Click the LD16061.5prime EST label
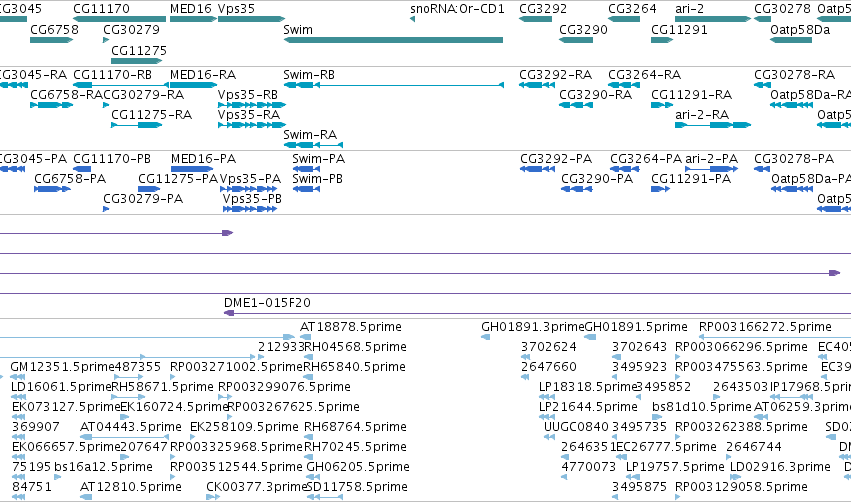851x502 pixels. click(61, 387)
